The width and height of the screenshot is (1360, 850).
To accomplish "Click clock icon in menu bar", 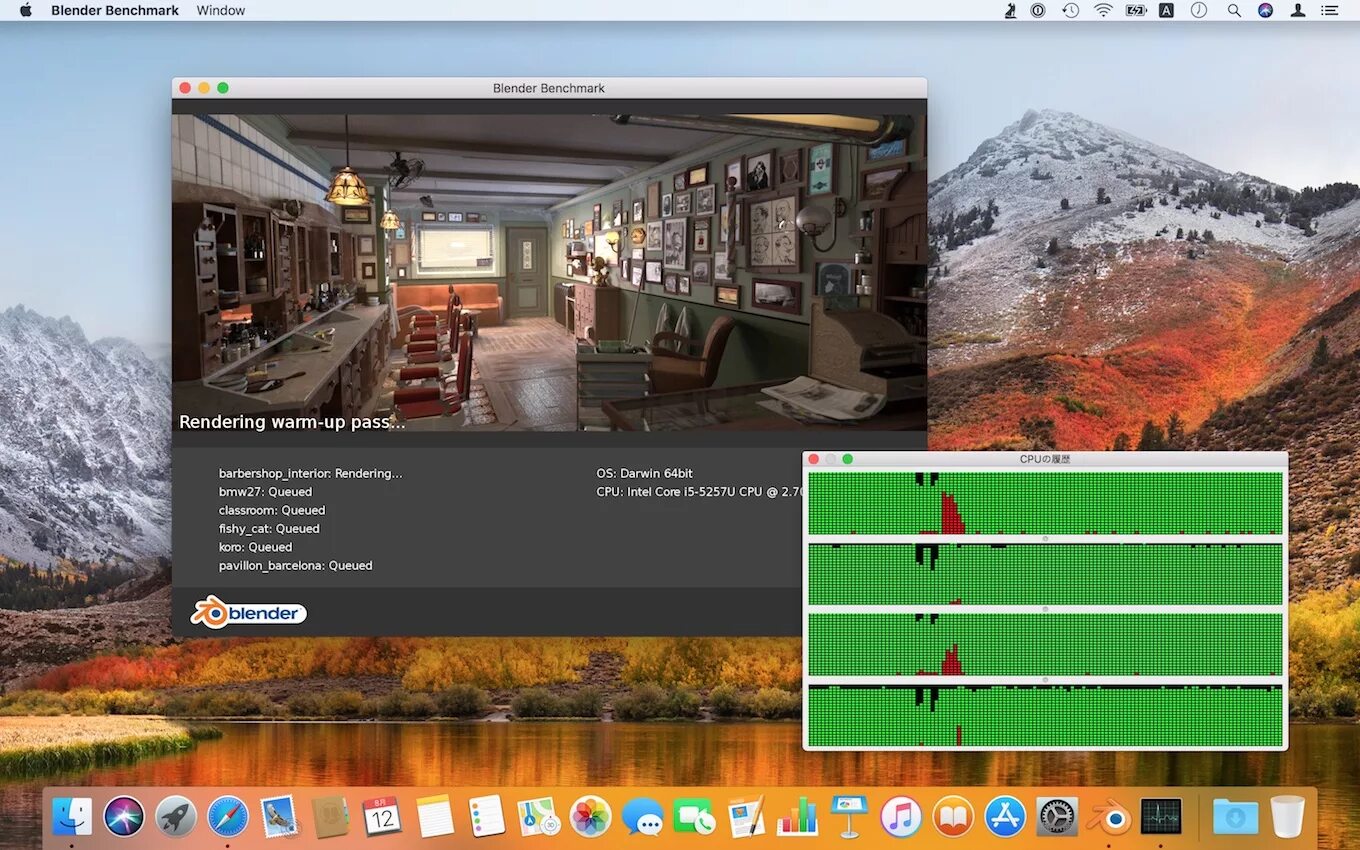I will coord(1198,10).
